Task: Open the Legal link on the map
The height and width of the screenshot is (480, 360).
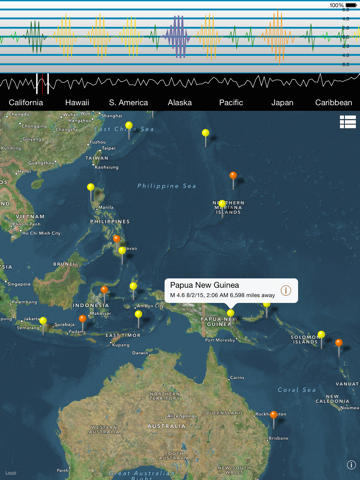Action: (11, 473)
